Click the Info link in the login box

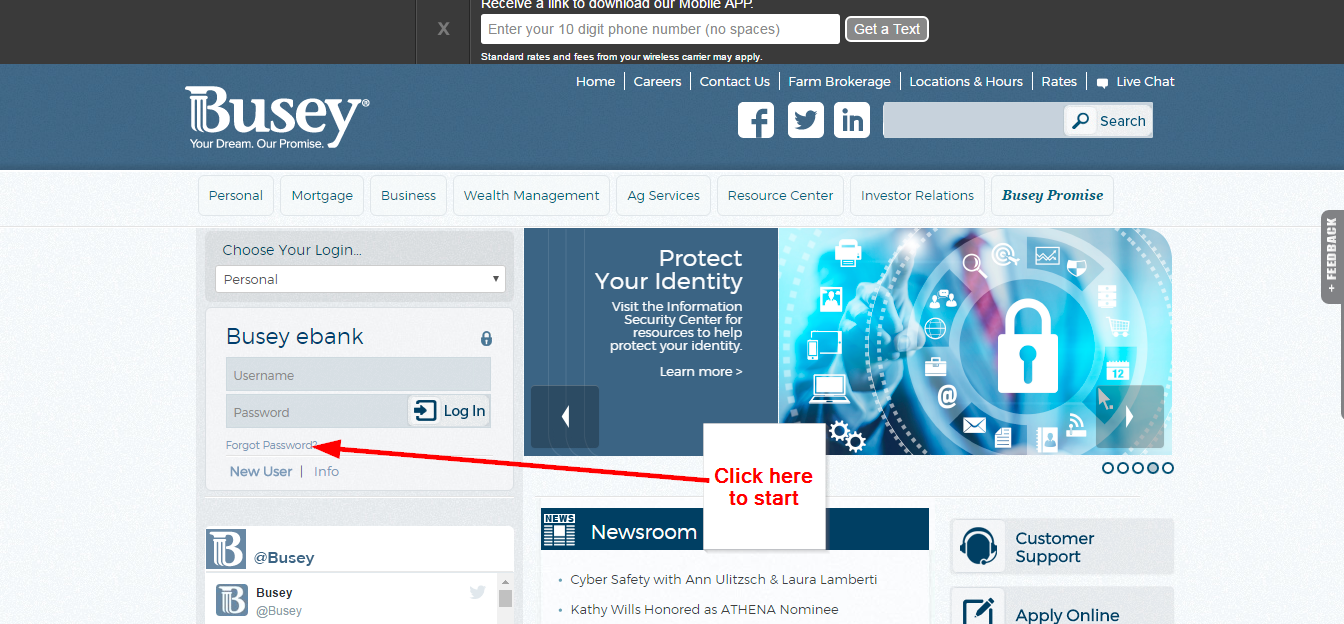(x=326, y=472)
